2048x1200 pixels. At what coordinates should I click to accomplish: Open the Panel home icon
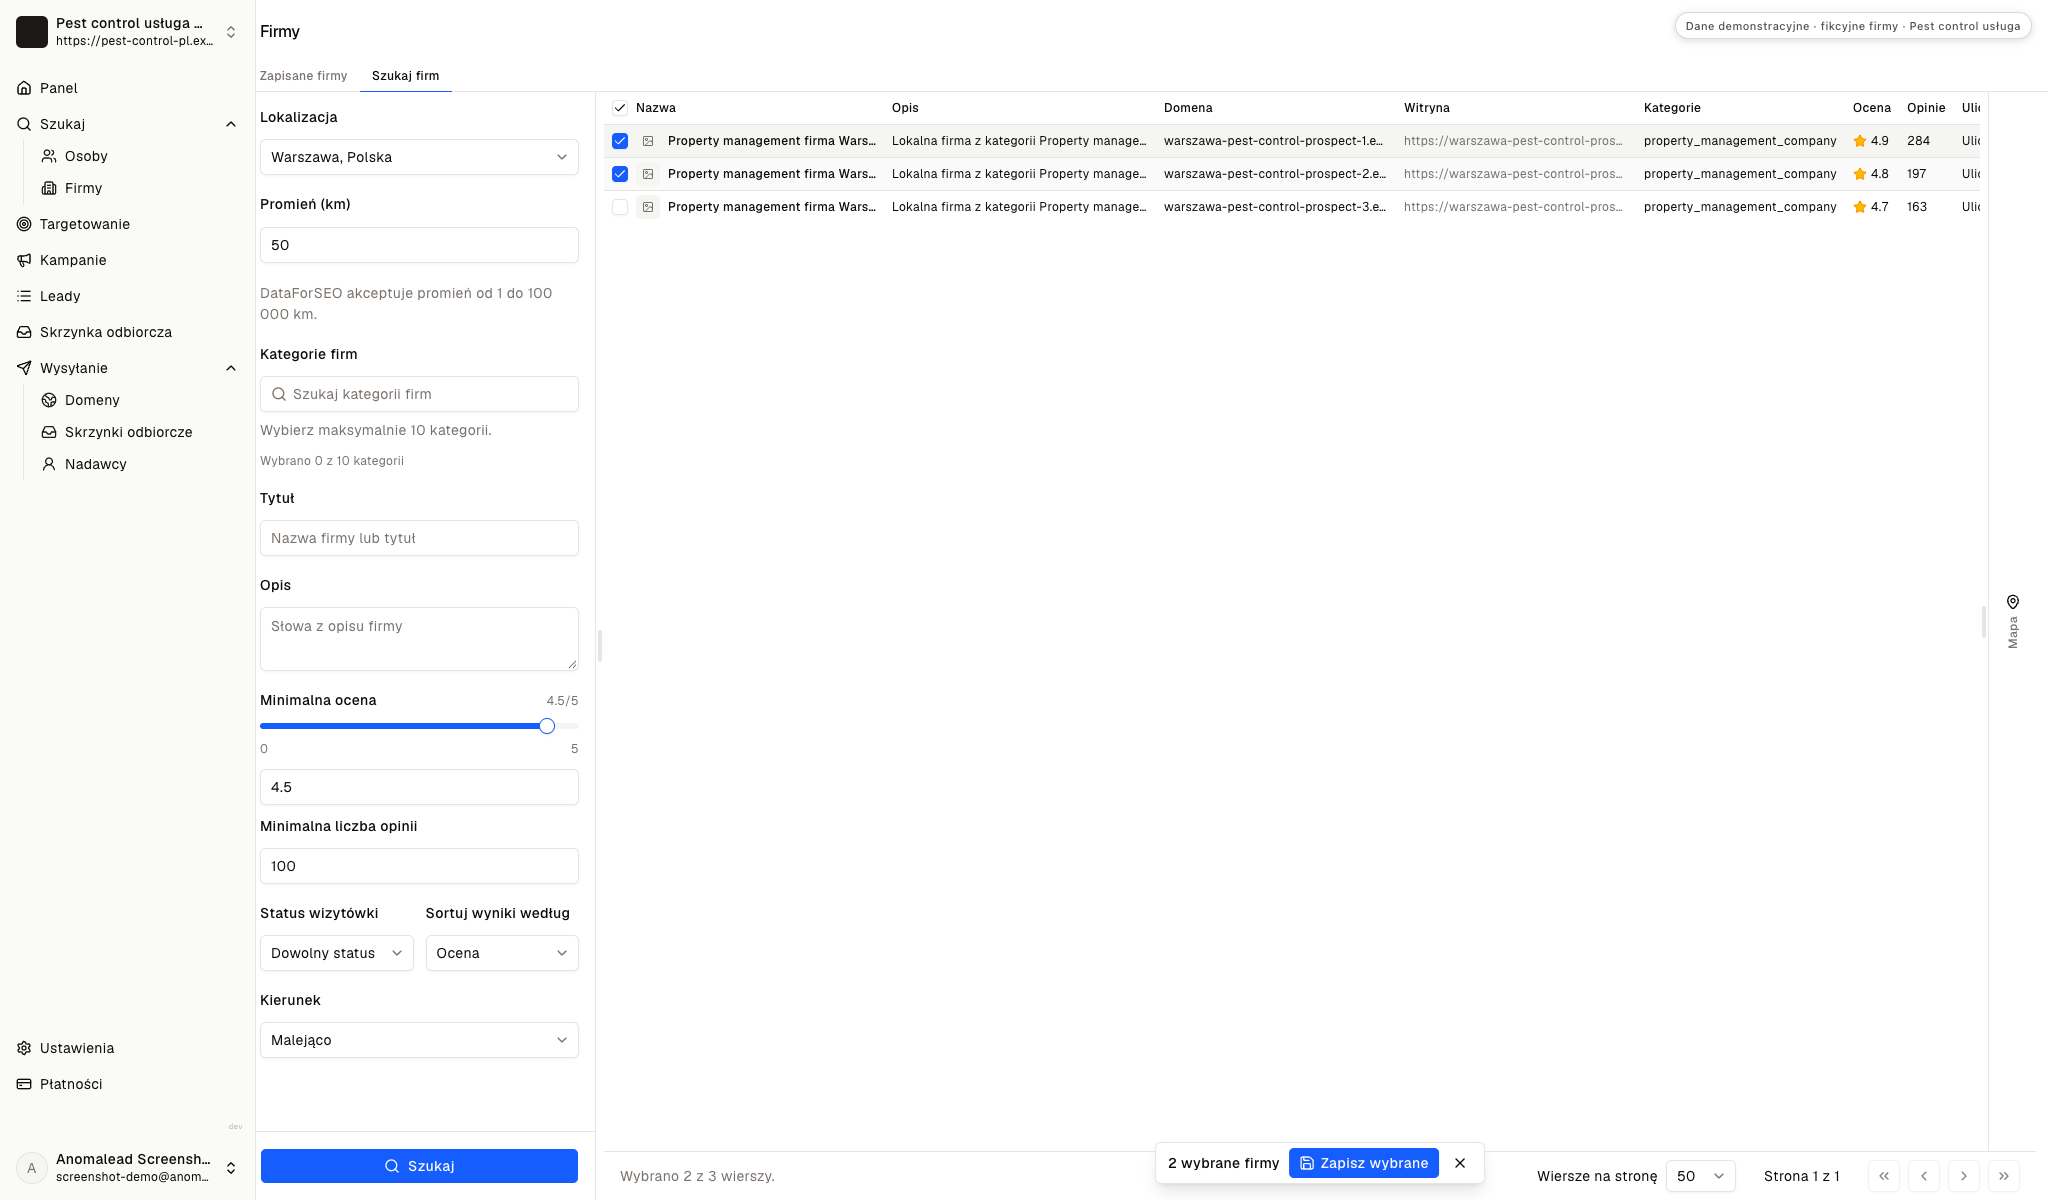tap(24, 88)
